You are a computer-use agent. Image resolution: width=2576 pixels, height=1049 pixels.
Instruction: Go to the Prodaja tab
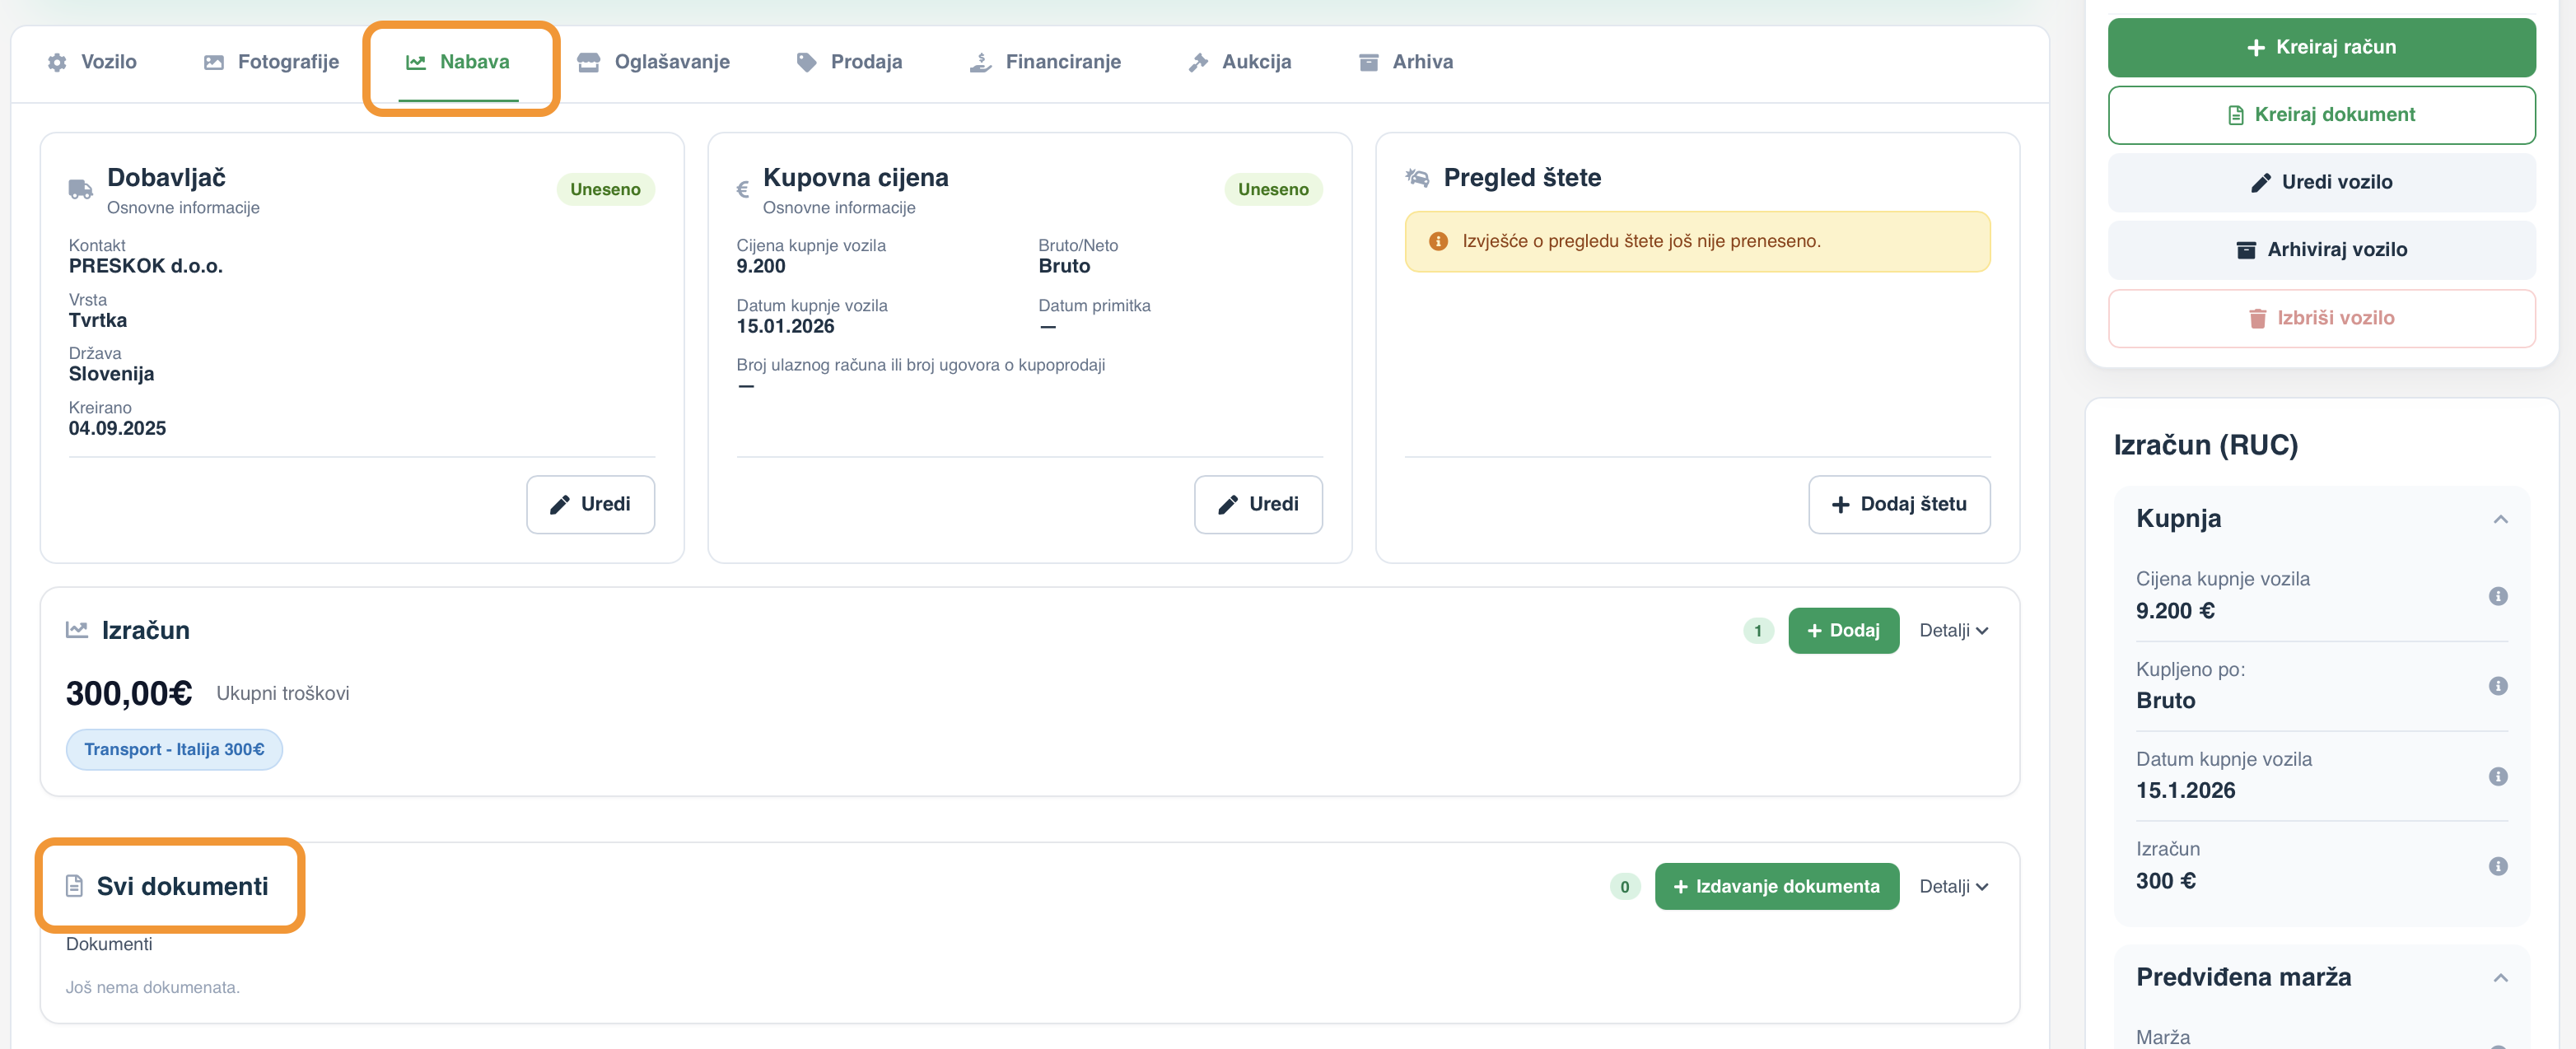pos(849,62)
